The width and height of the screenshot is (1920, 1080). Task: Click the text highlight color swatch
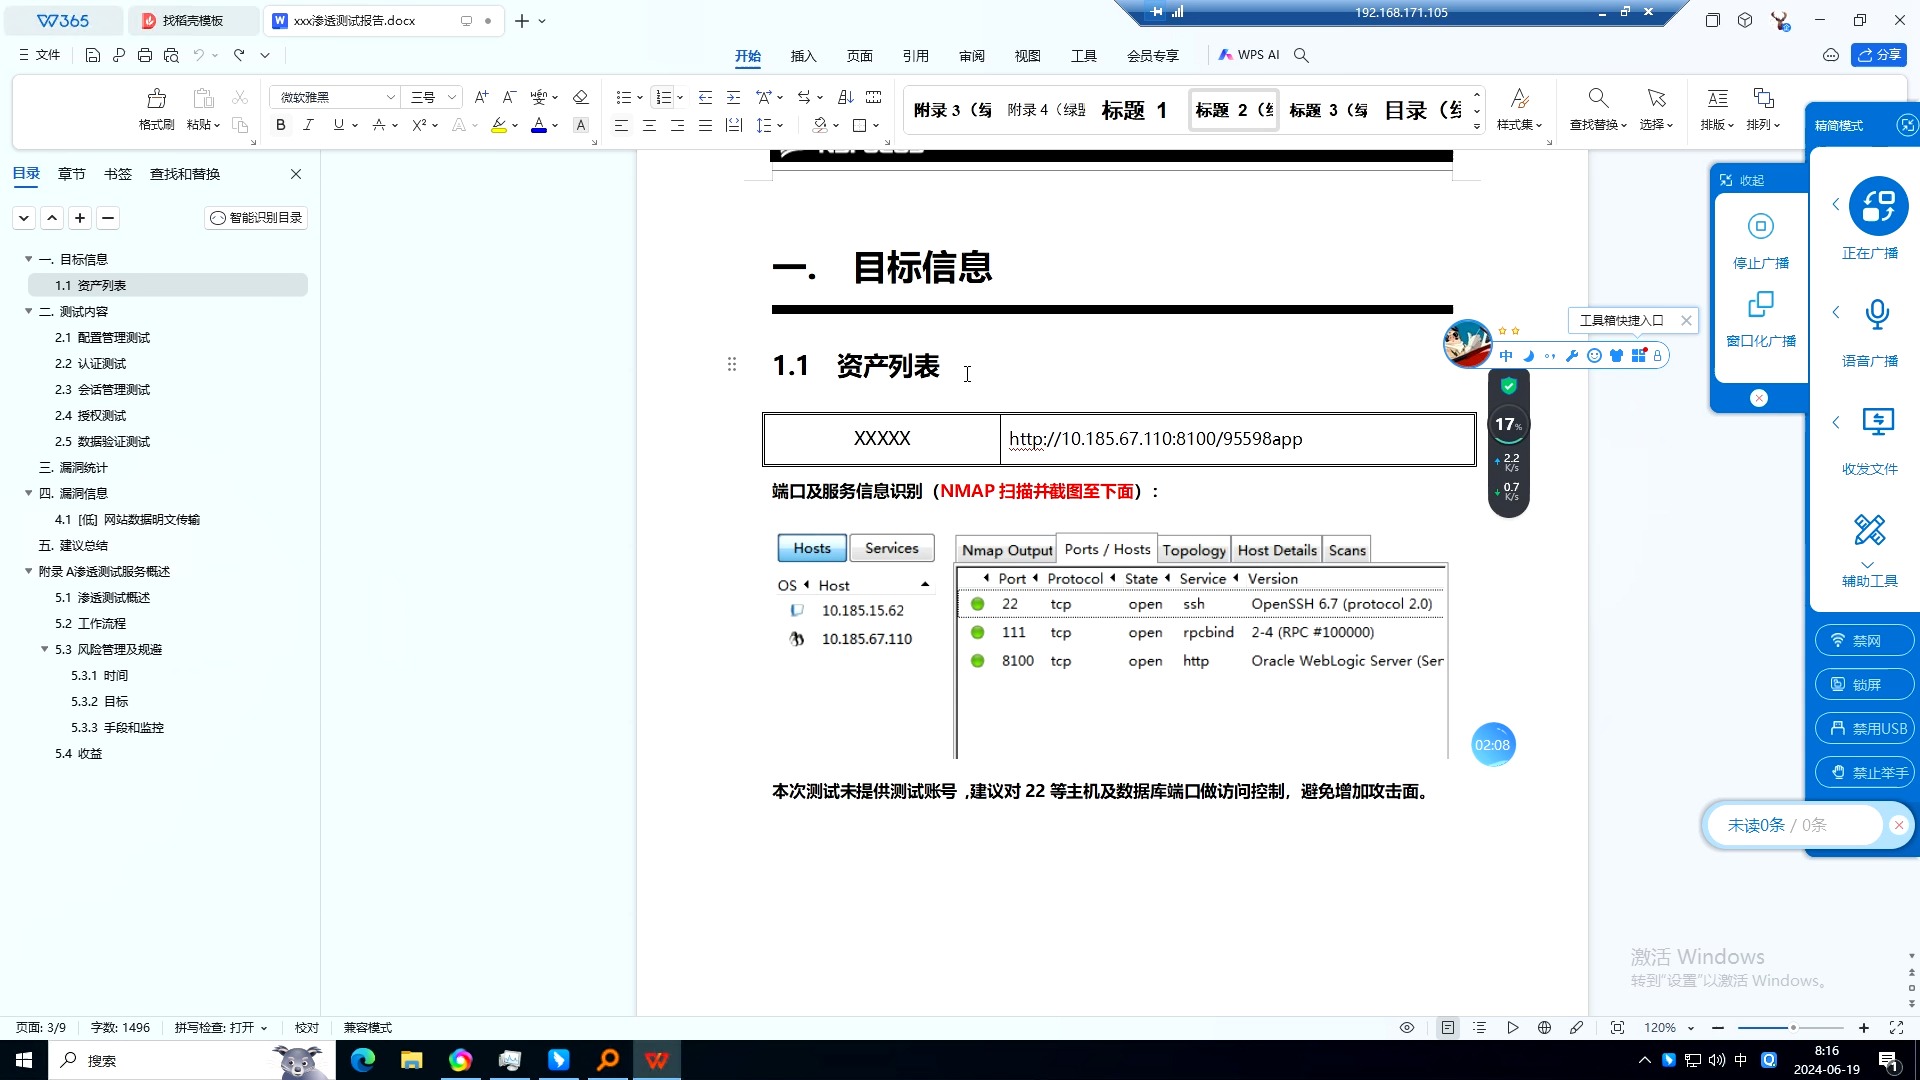pyautogui.click(x=498, y=125)
